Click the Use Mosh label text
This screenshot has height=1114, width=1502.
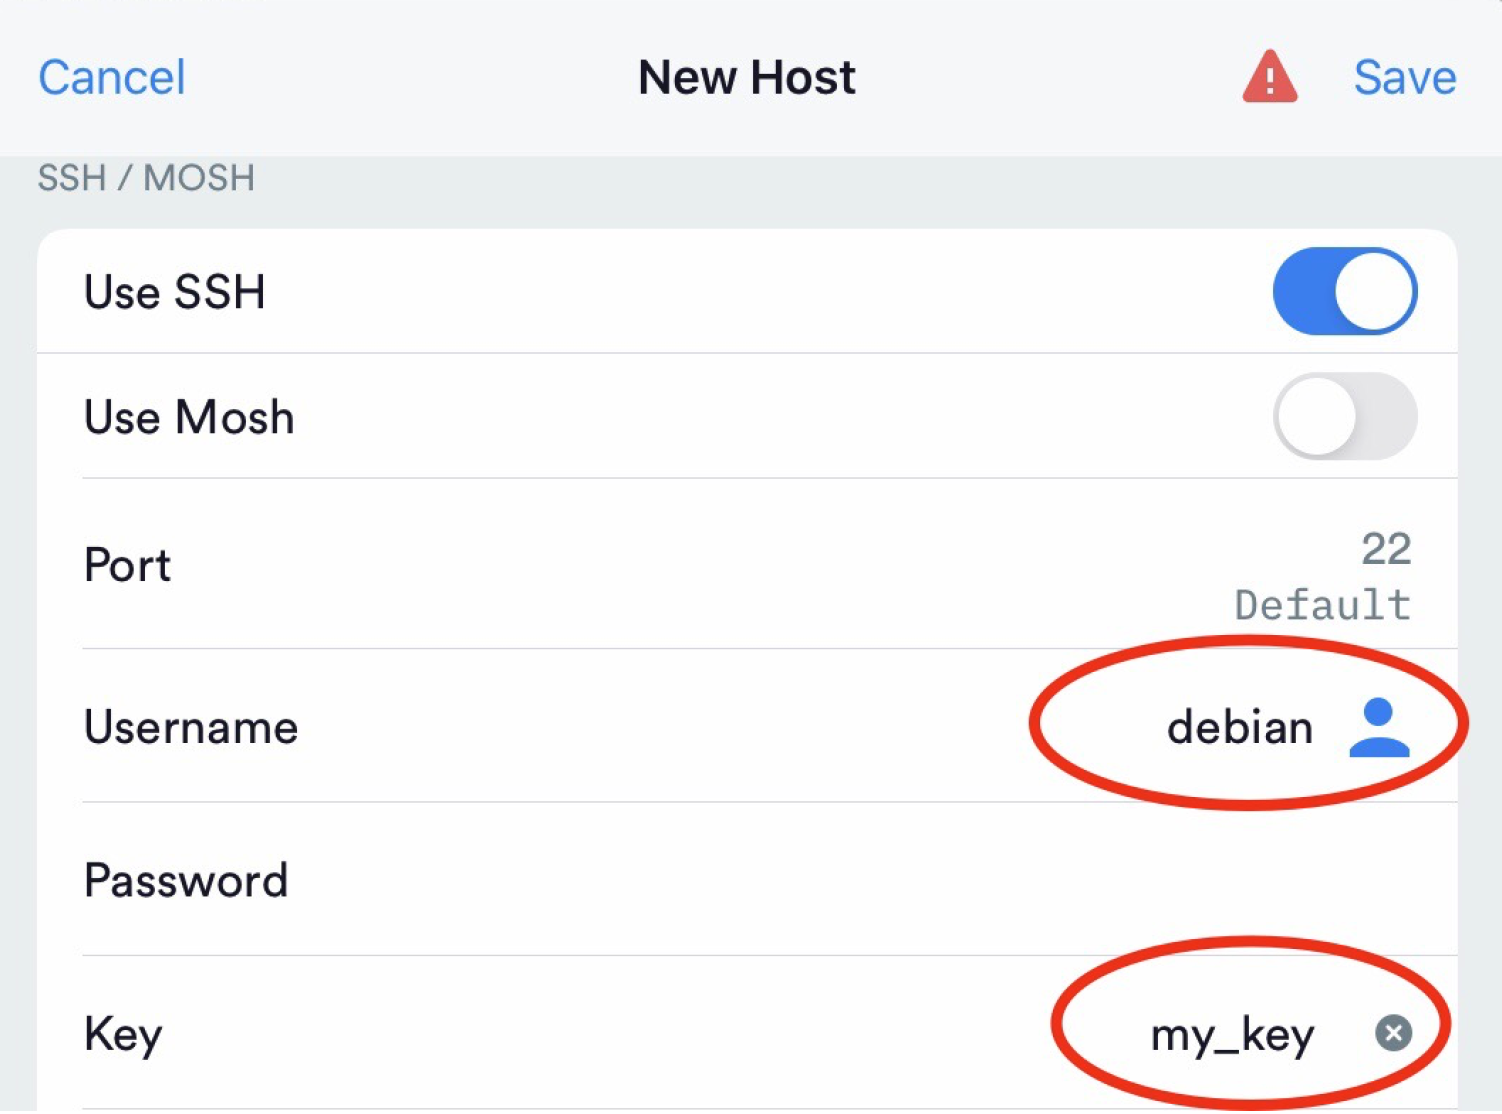(x=189, y=417)
